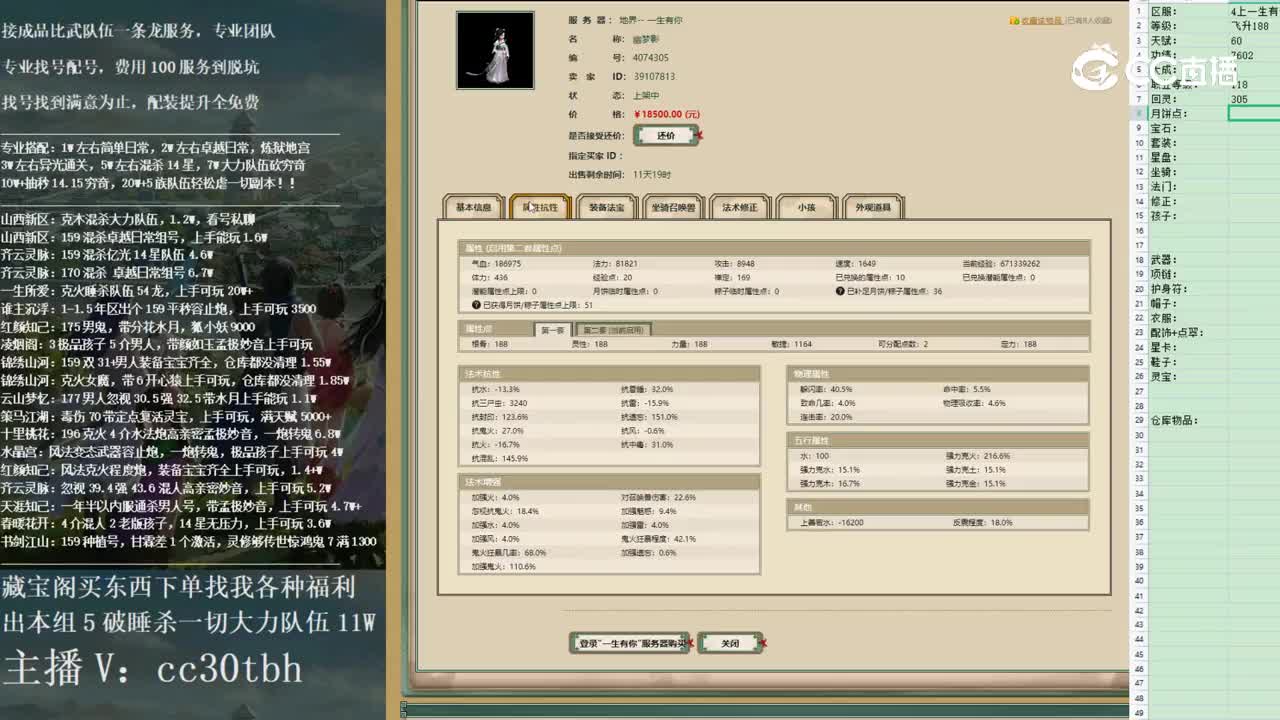
Task: Click the 收藏该物品 favorite link
Action: [x=1041, y=20]
